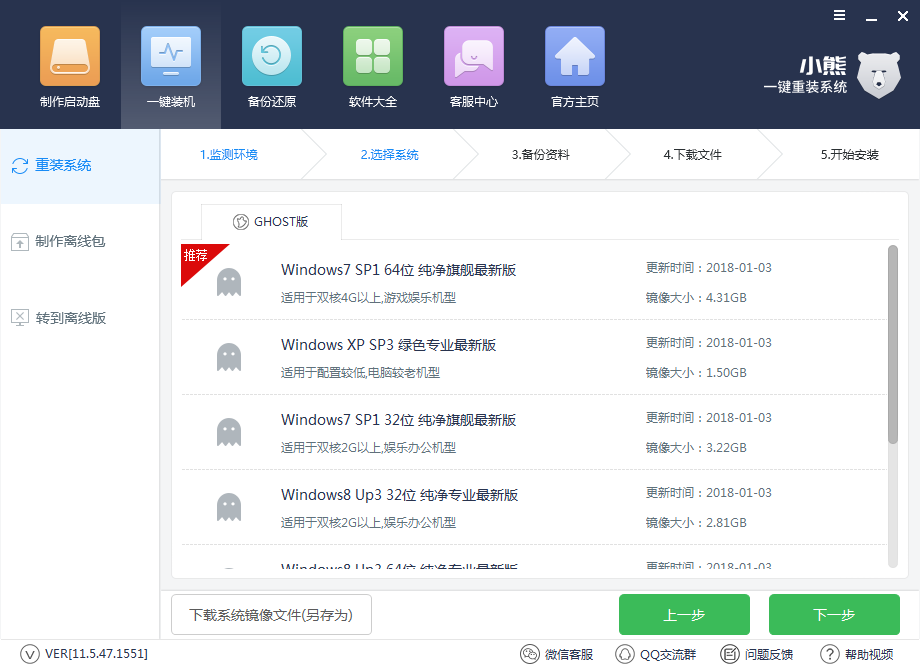Image resolution: width=920 pixels, height=669 pixels.
Task: Click 镜像大小：3.22GB text
Action: [696, 448]
